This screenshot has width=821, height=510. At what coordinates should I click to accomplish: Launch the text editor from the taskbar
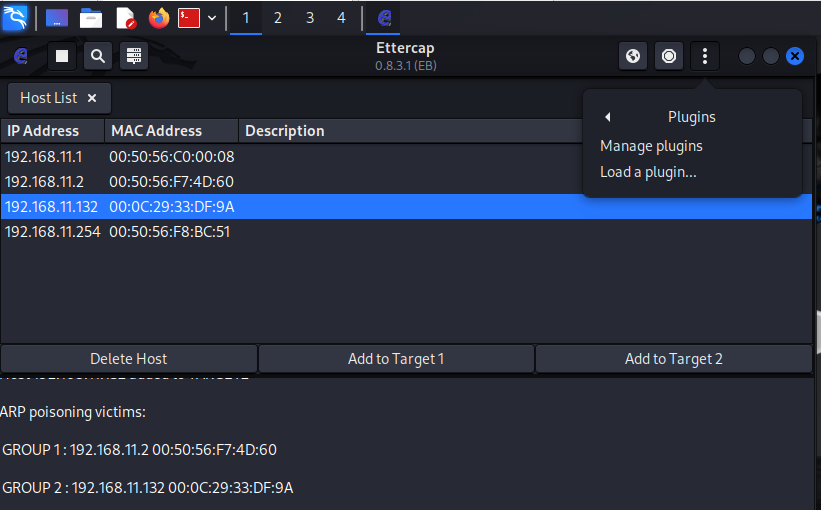point(126,18)
